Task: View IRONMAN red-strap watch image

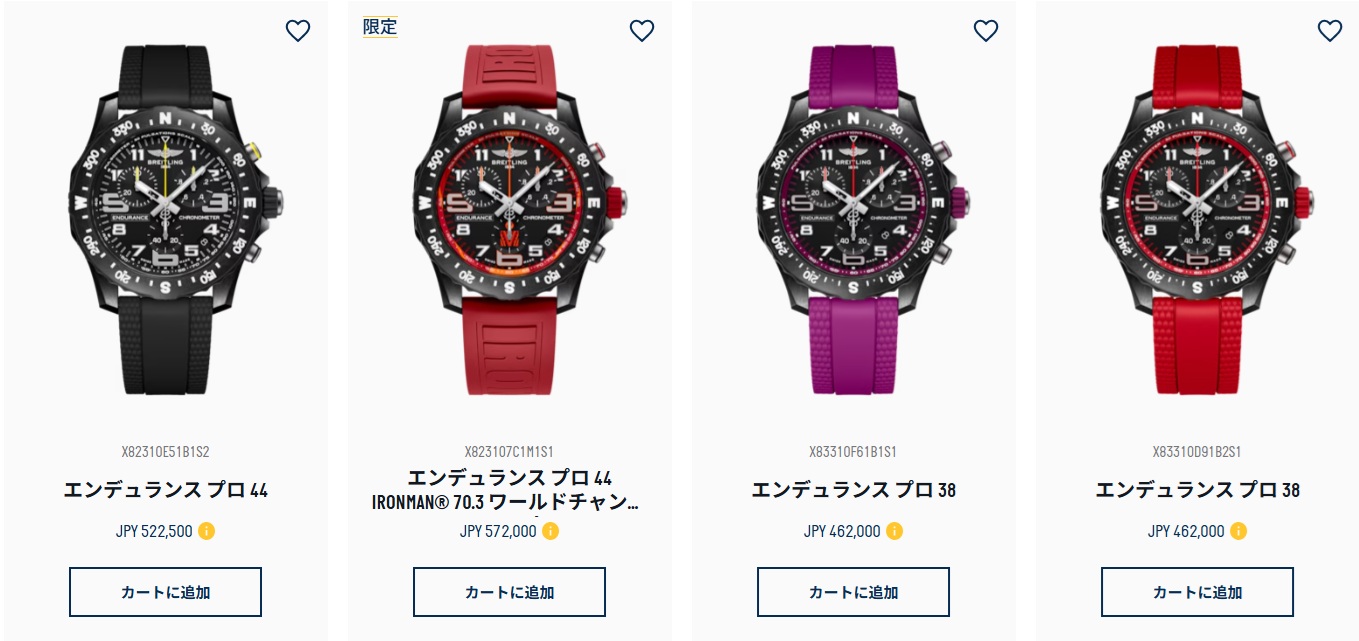Action: click(509, 218)
